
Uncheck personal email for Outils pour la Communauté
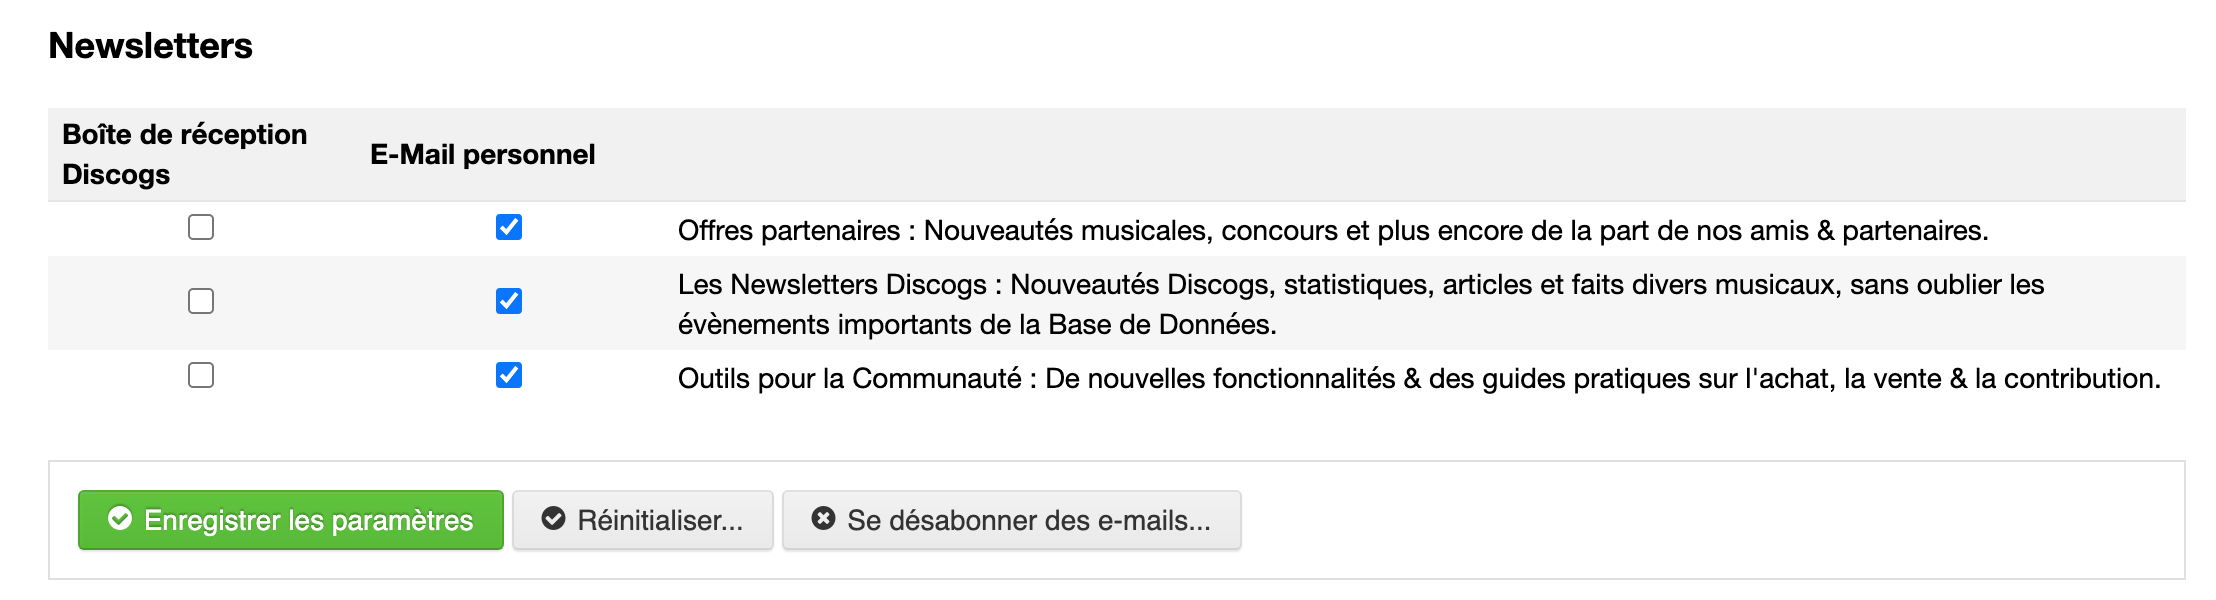(x=509, y=375)
